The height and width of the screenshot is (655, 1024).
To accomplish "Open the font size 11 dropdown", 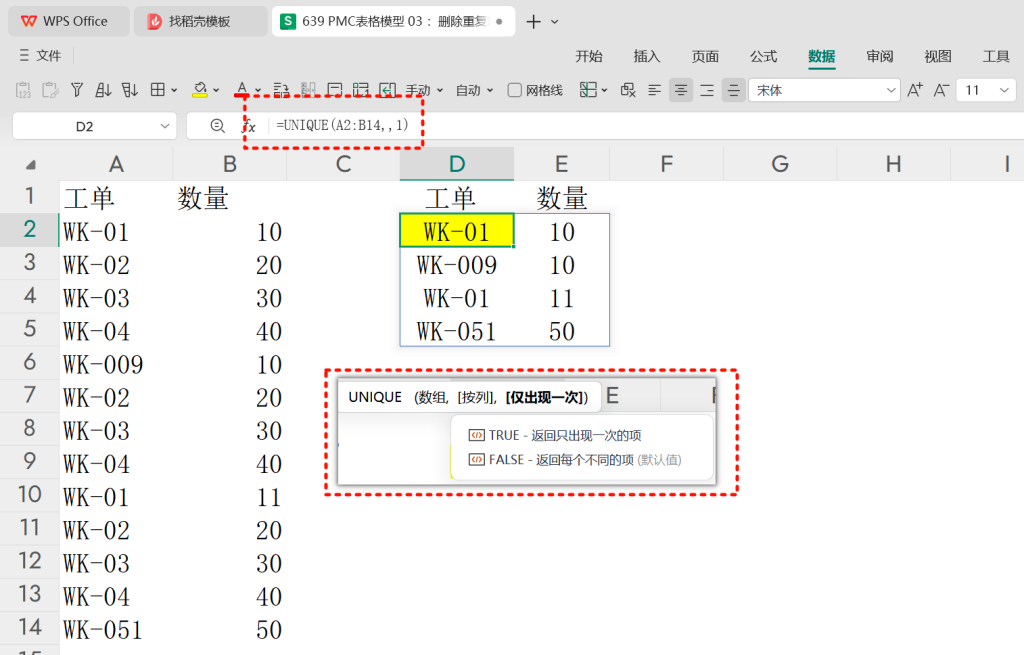I will pos(1004,90).
